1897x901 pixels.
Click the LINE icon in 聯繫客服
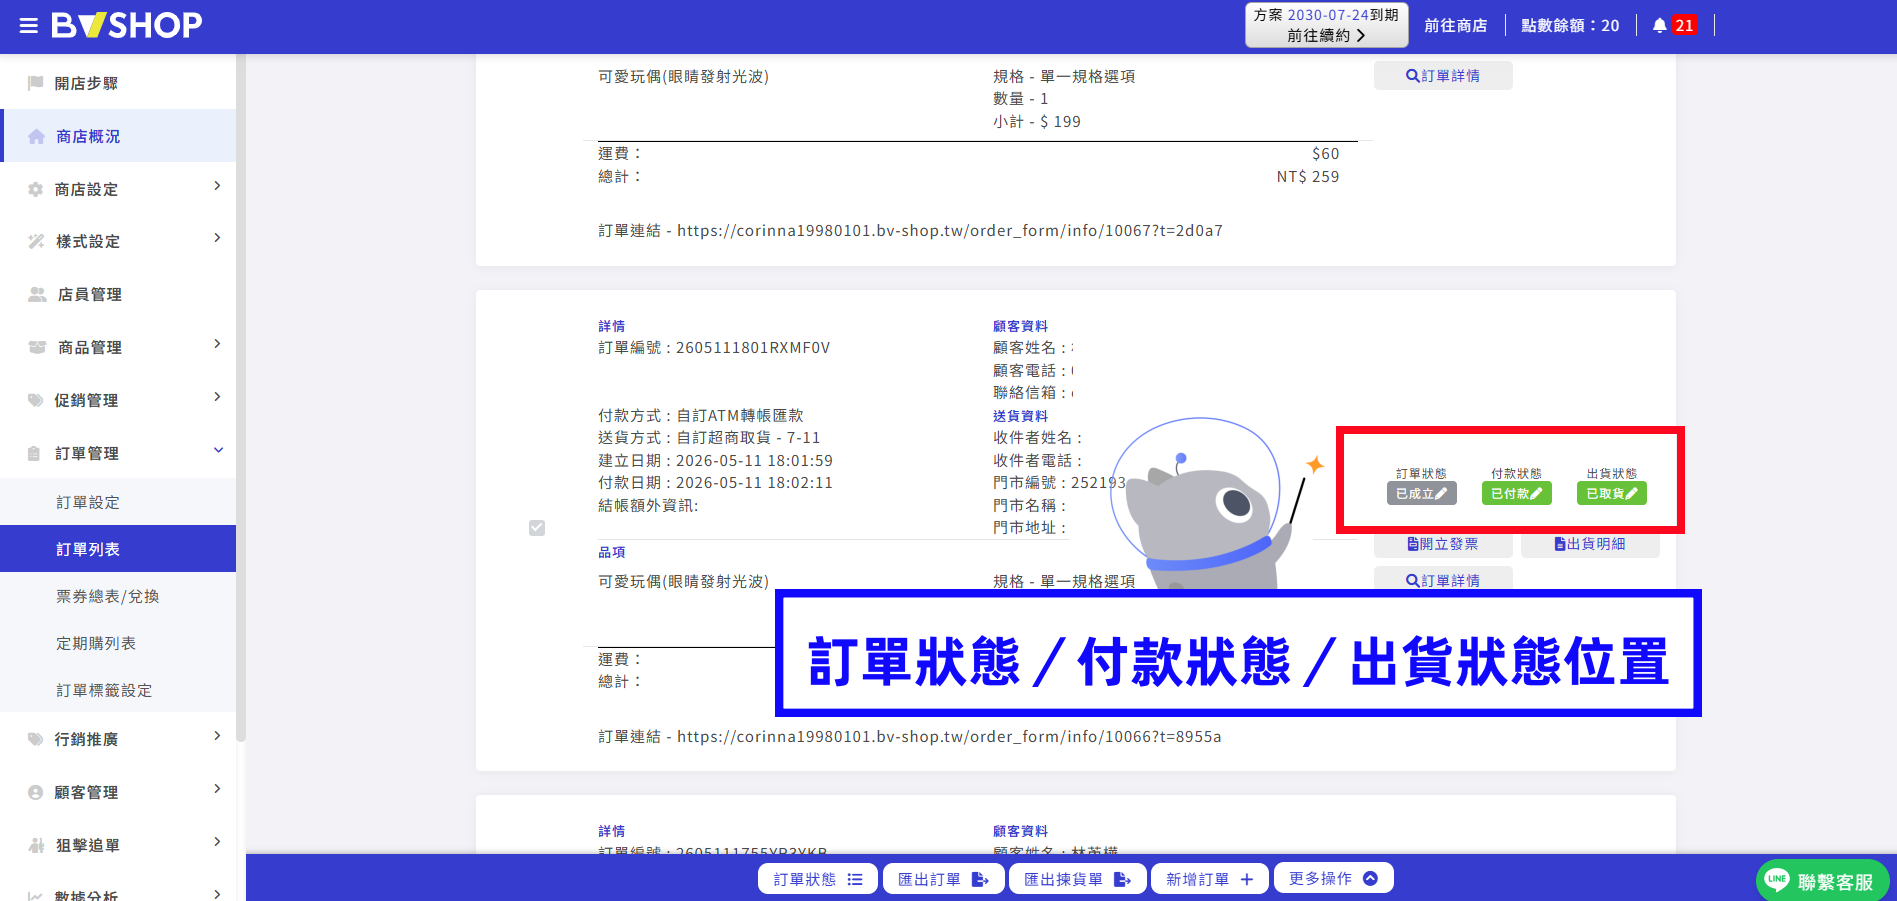(x=1777, y=880)
